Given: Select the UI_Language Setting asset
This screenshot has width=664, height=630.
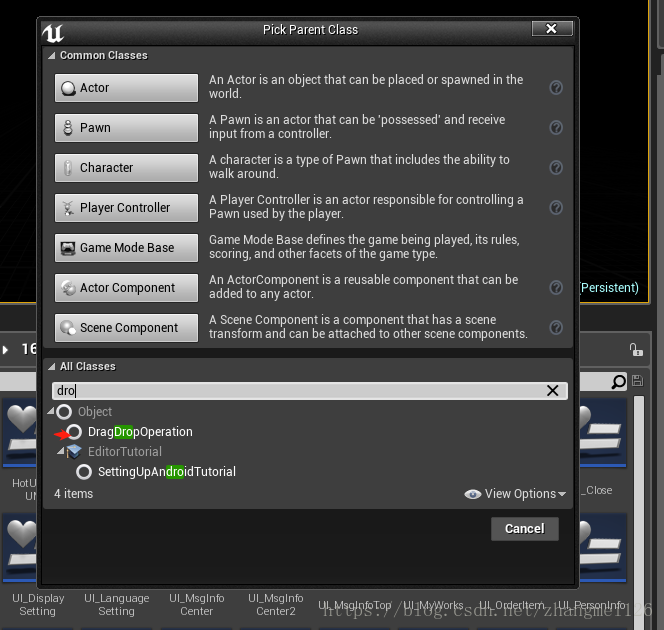Looking at the screenshot, I should click(116, 605).
